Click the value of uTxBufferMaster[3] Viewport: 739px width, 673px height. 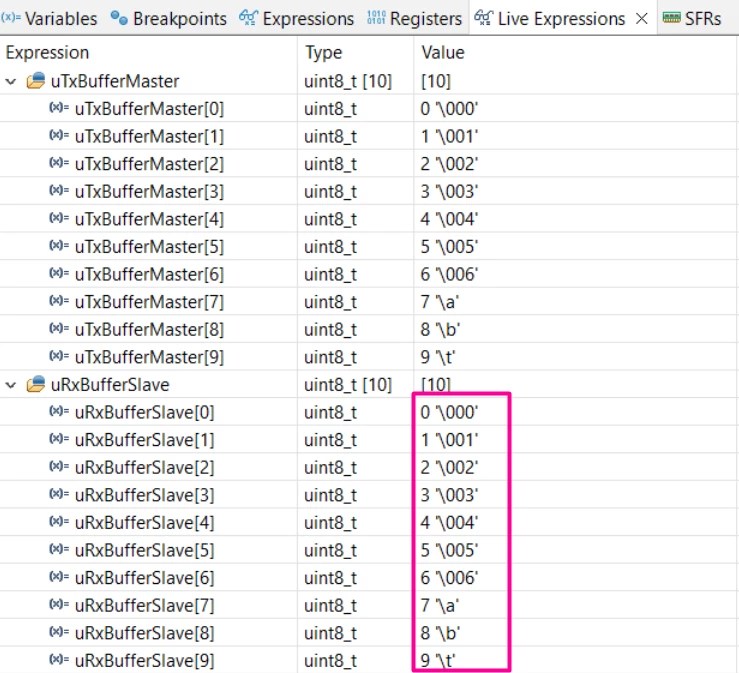(x=449, y=191)
